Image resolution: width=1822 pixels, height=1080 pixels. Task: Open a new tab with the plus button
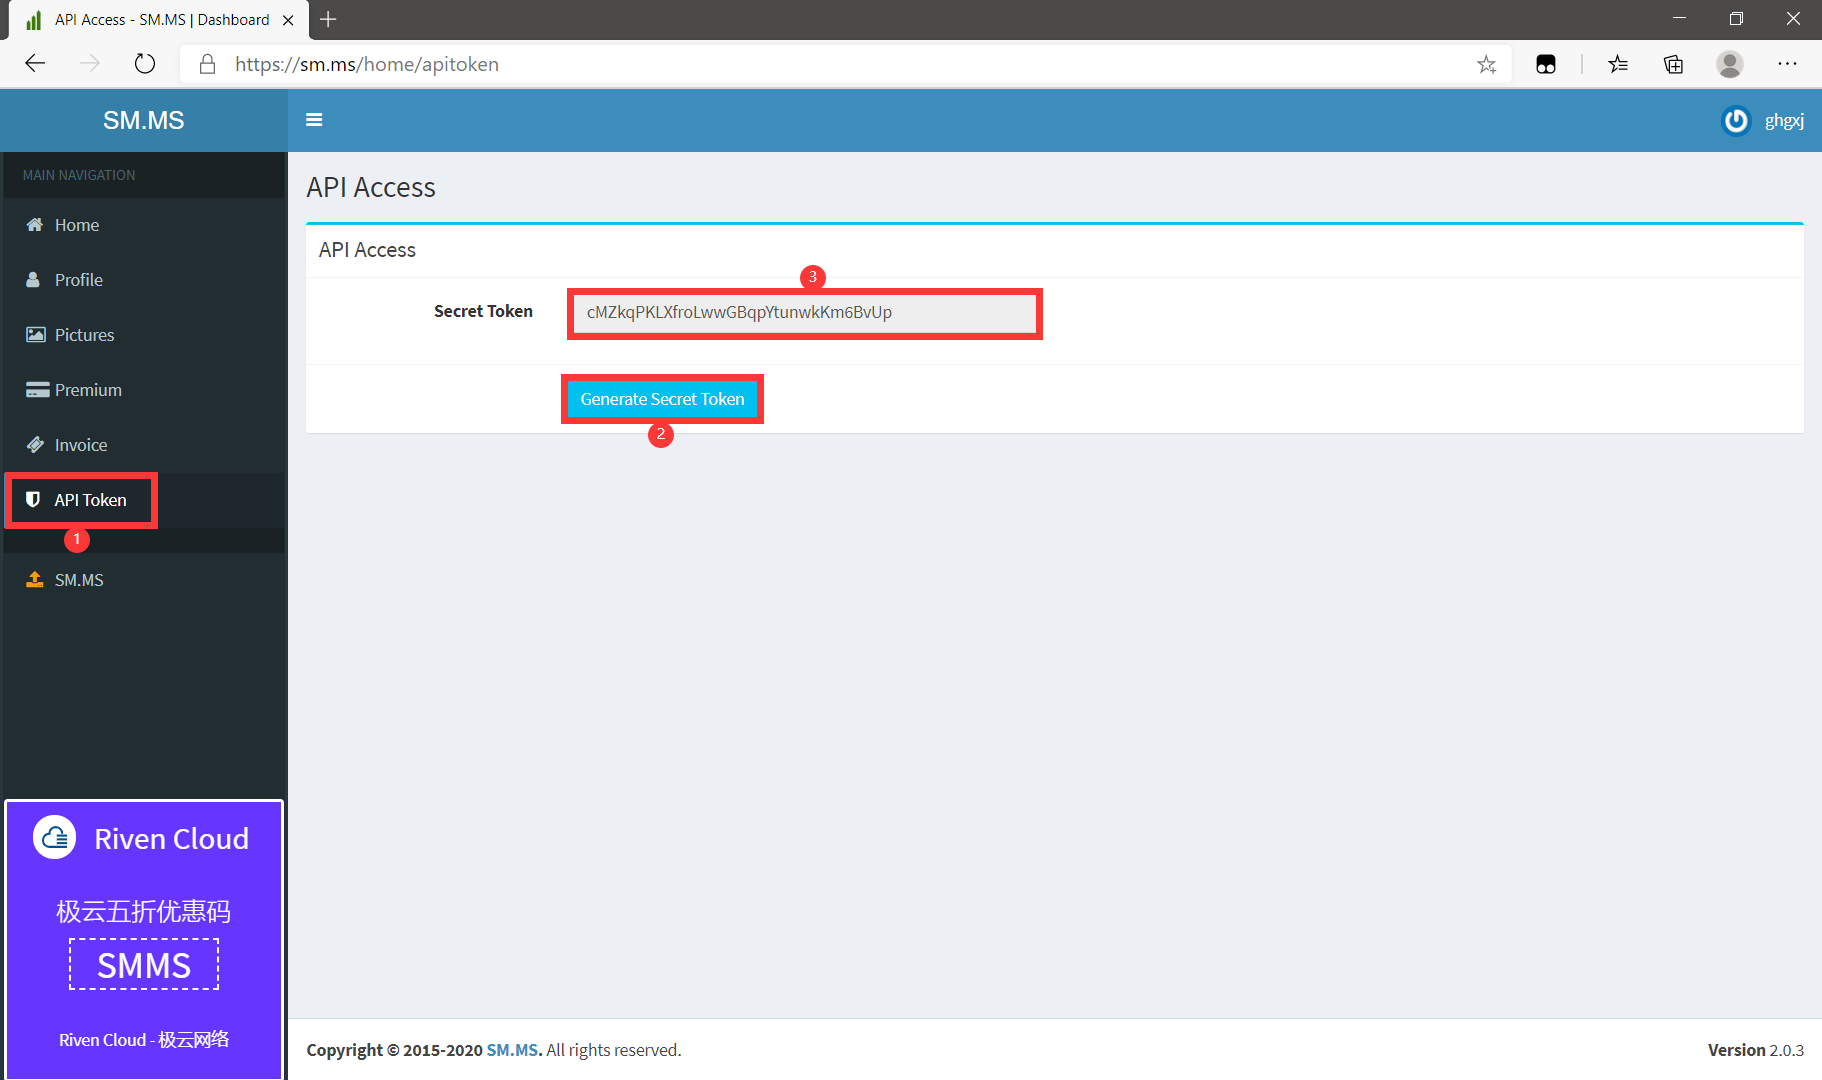pyautogui.click(x=328, y=19)
